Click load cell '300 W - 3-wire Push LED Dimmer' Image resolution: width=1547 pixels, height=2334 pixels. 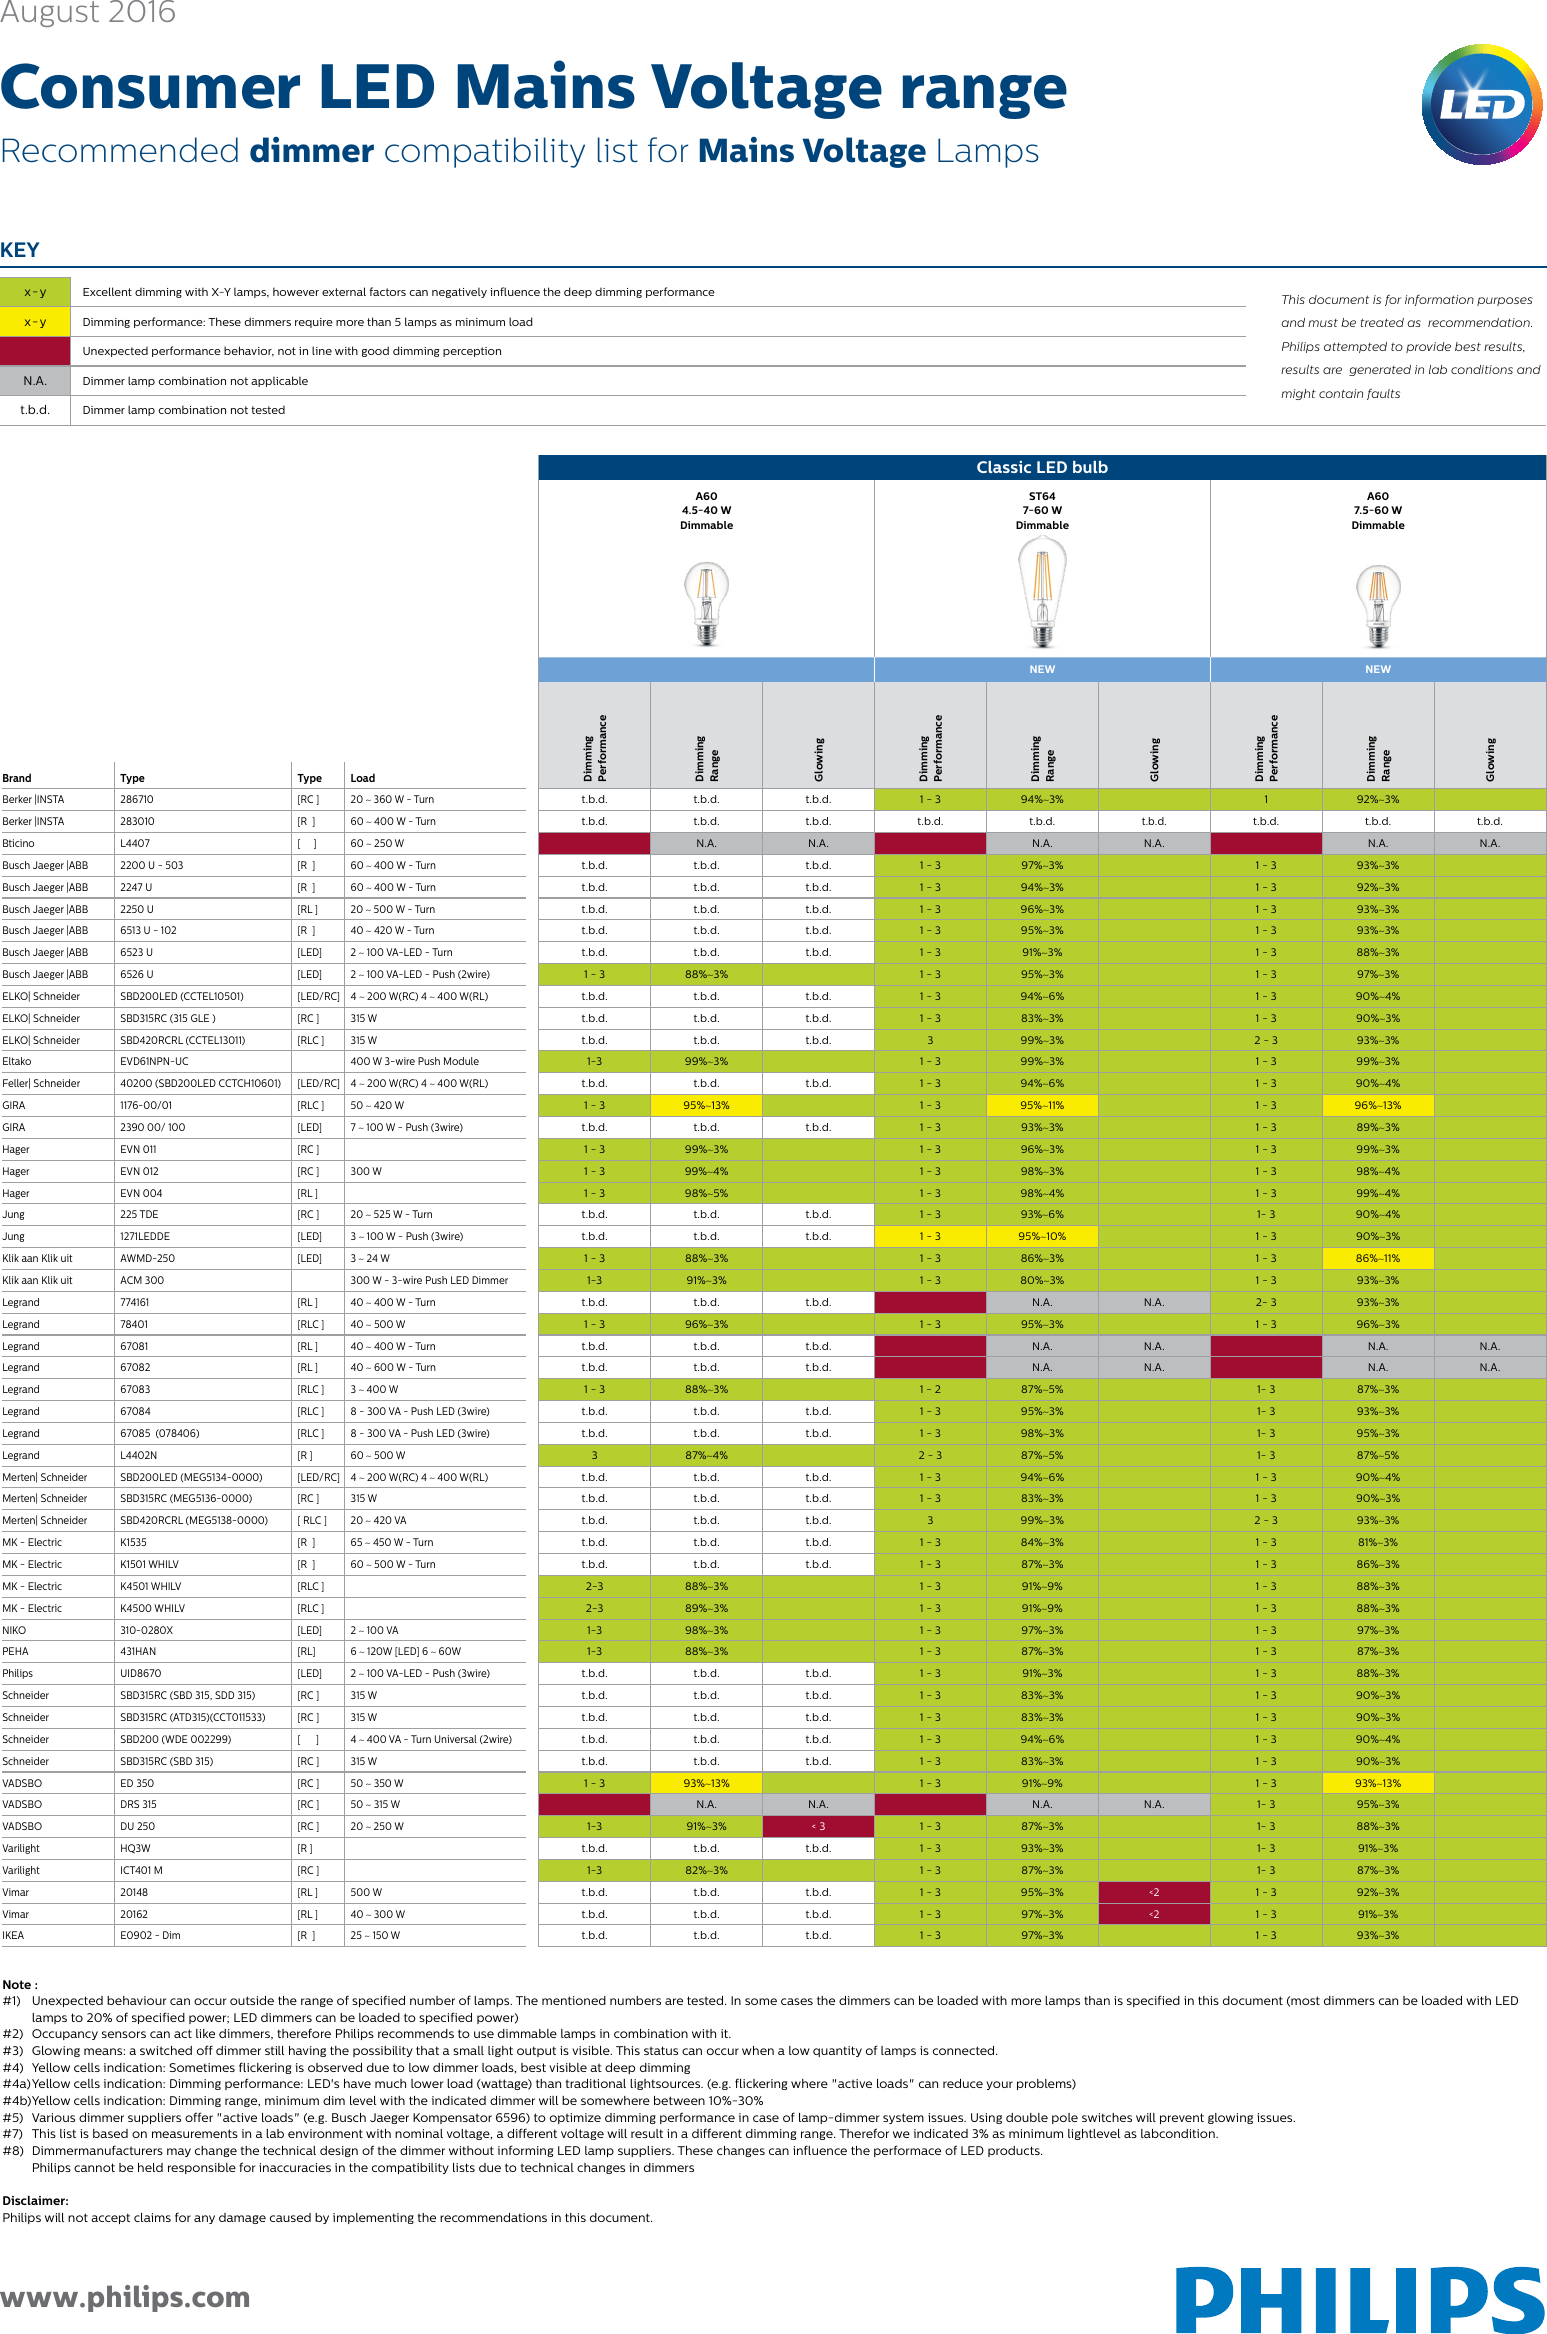point(429,1280)
